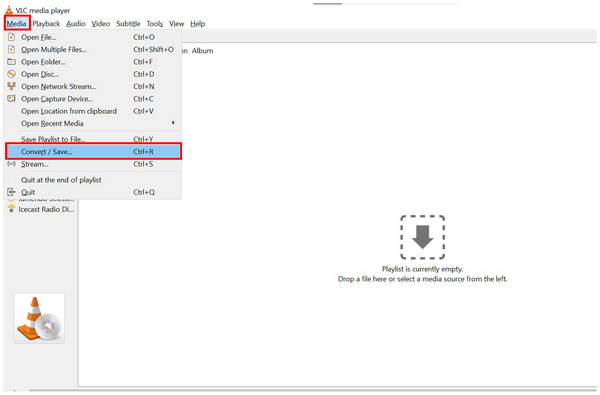Choose Open Network Stream... entry
The image size is (600, 395).
point(93,87)
